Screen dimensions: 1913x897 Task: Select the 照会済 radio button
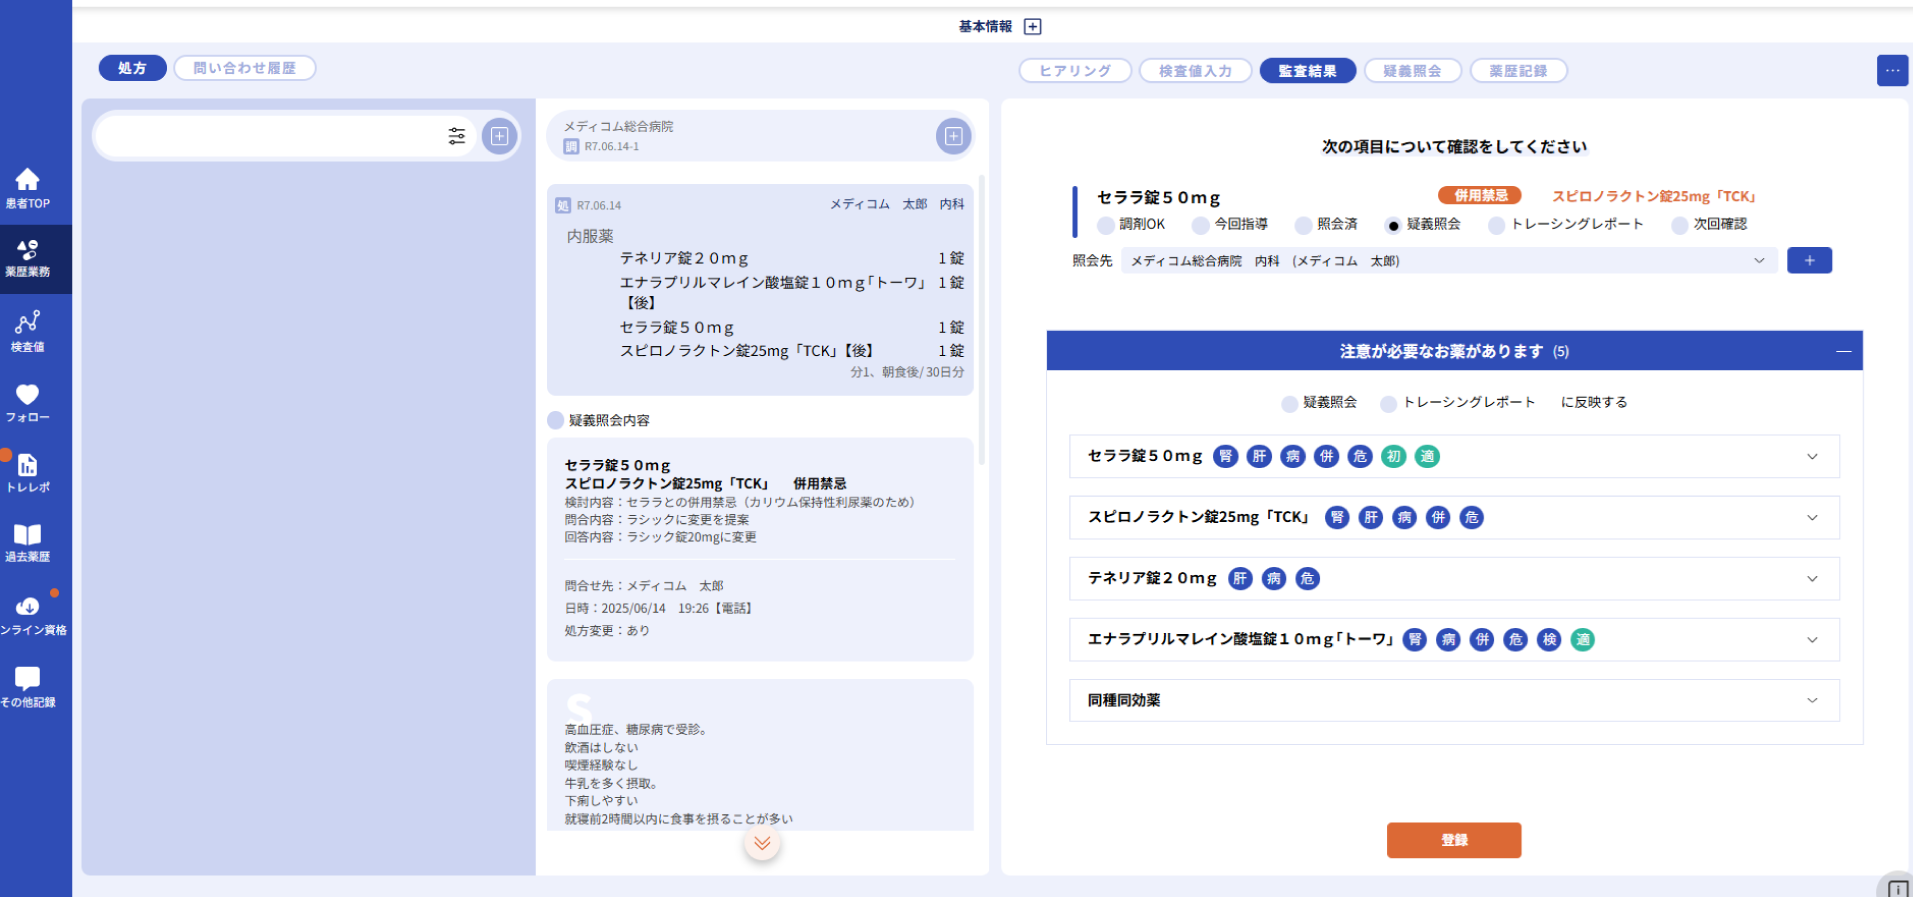click(1303, 225)
